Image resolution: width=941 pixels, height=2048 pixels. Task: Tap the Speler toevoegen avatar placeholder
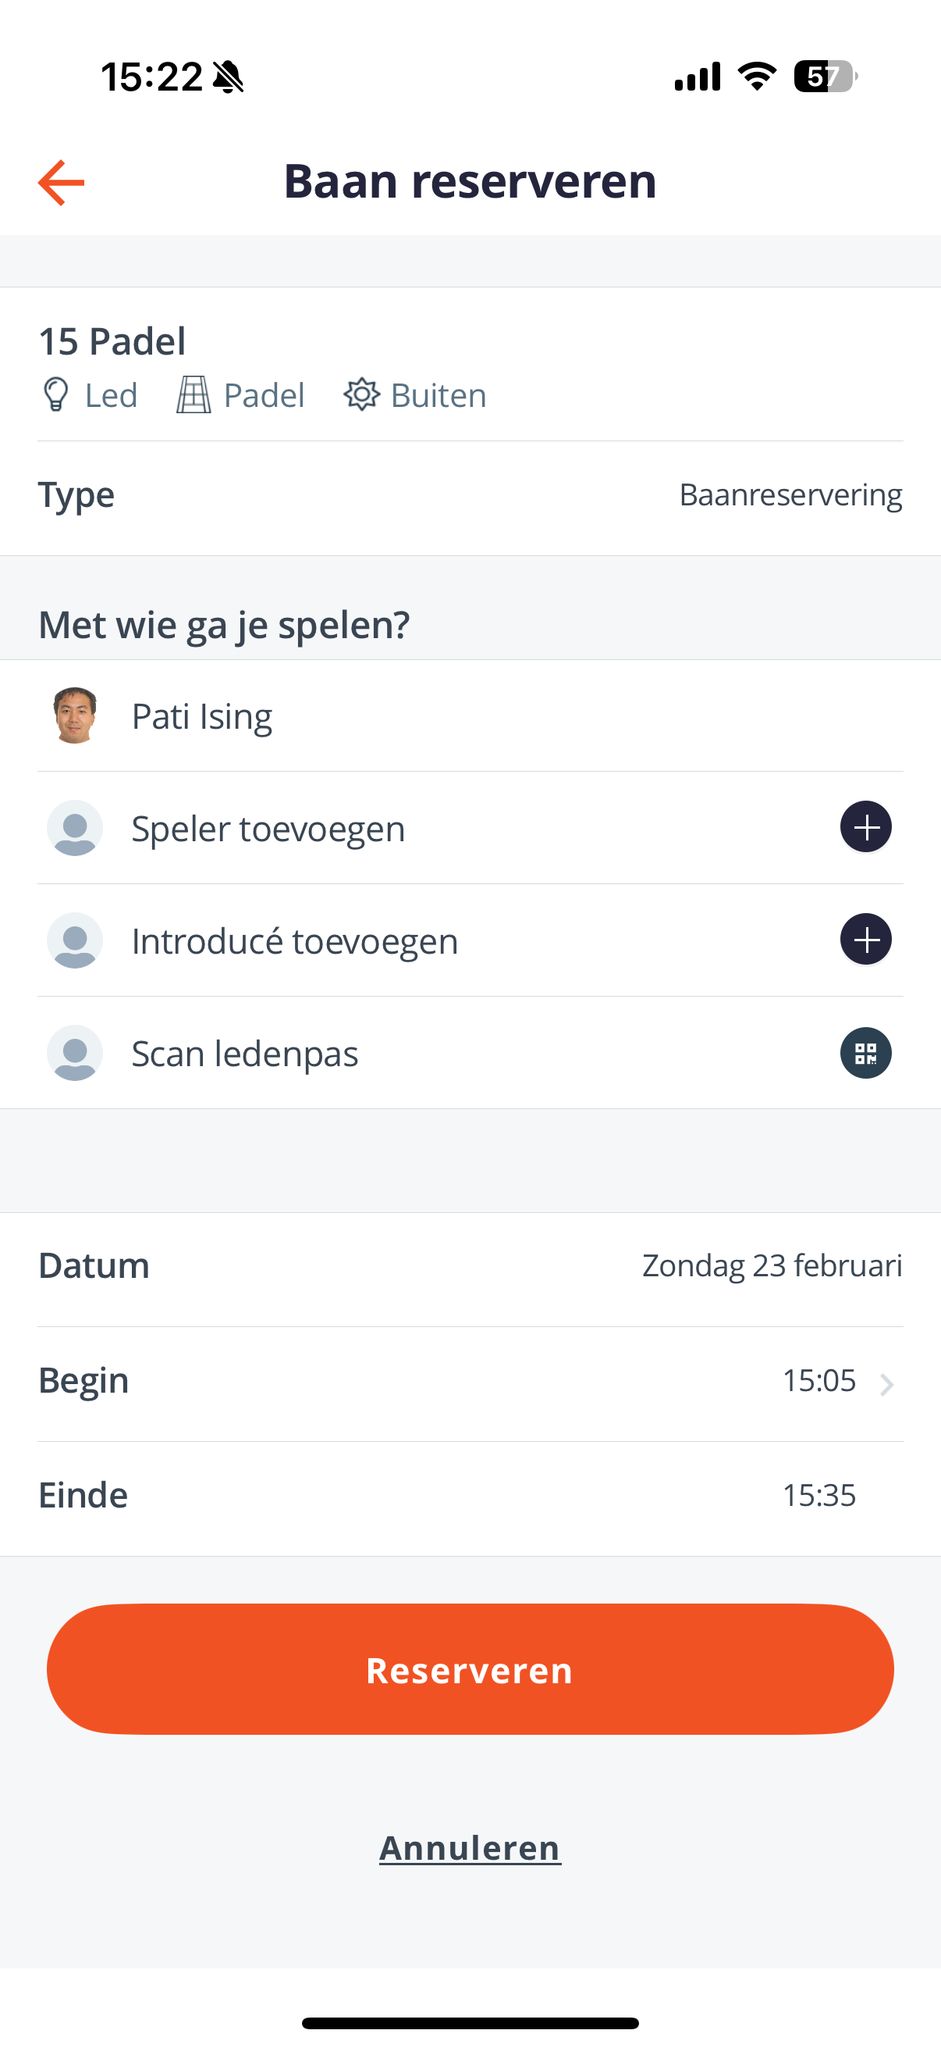pyautogui.click(x=75, y=828)
